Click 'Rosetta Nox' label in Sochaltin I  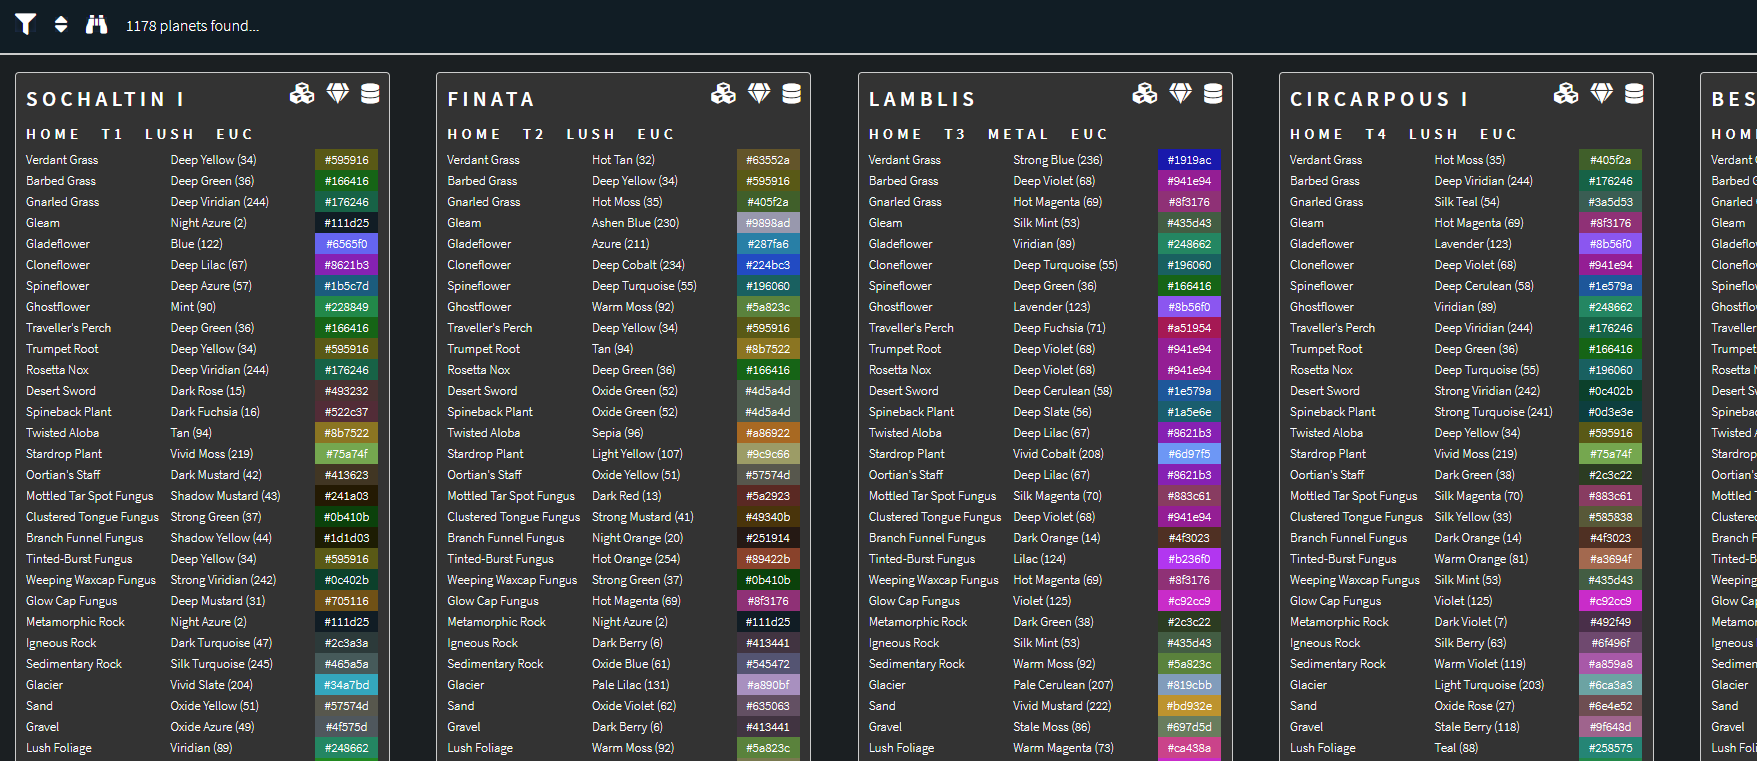(57, 370)
